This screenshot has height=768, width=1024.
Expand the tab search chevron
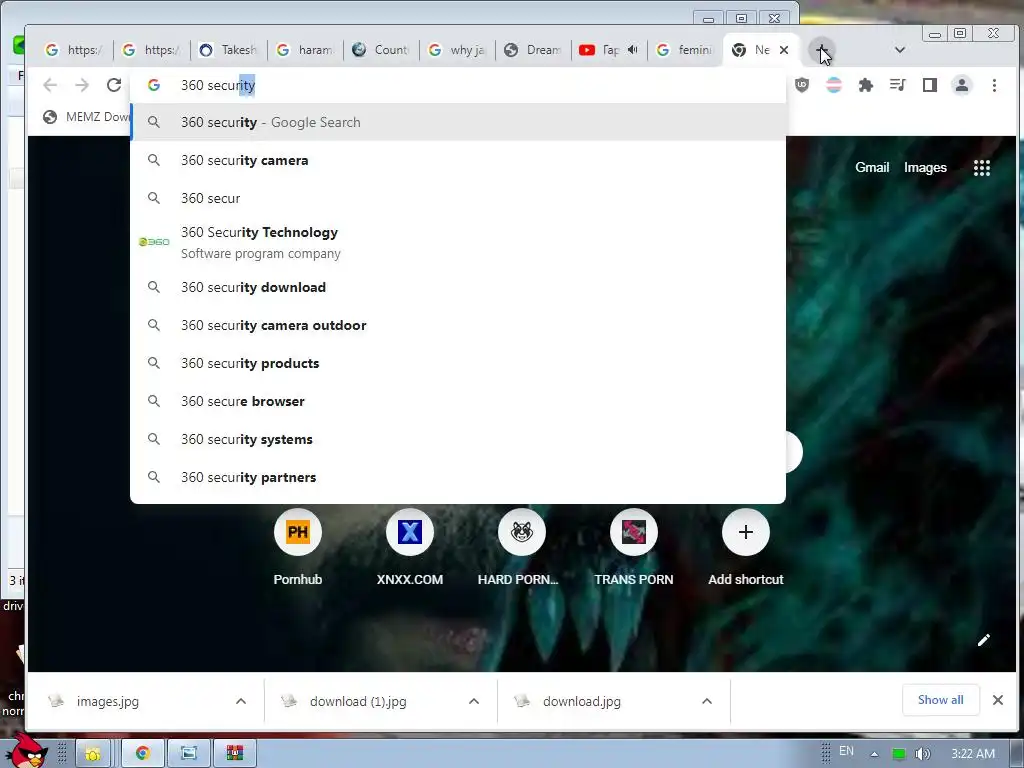click(899, 50)
